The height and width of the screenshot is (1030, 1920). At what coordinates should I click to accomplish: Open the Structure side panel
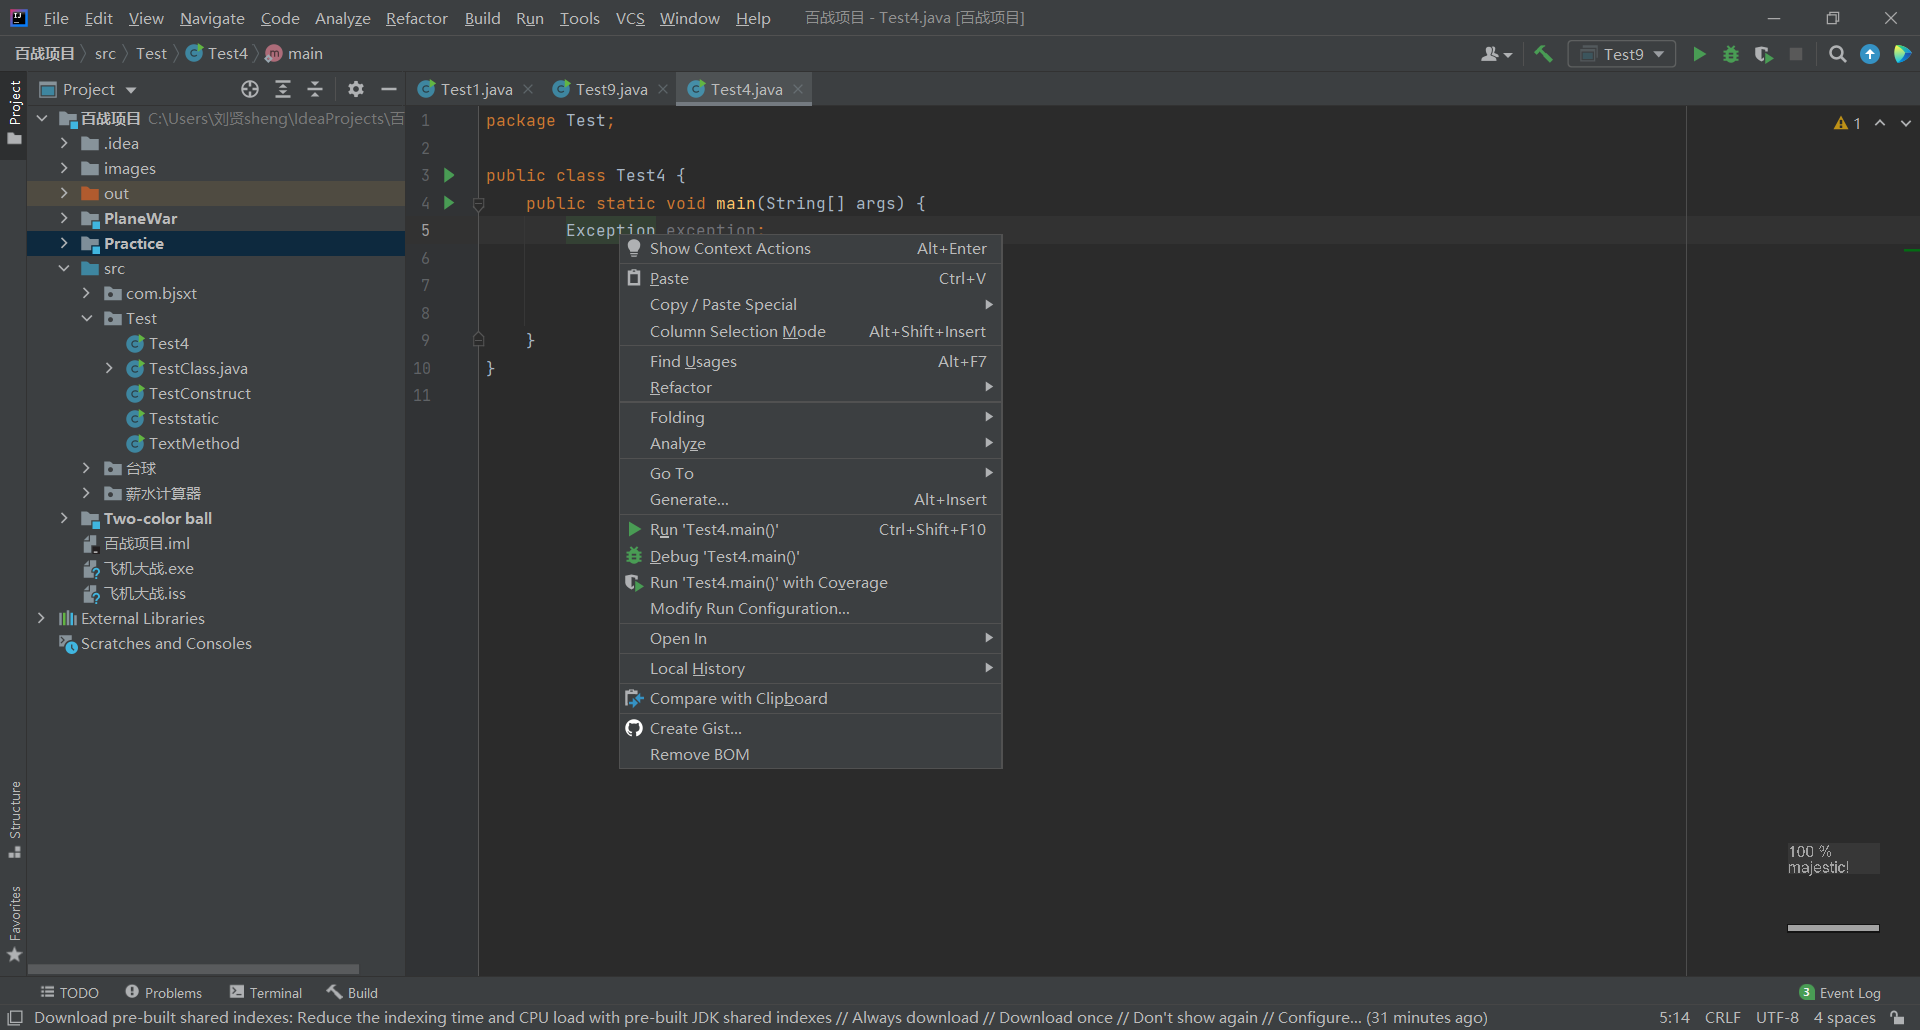point(15,819)
